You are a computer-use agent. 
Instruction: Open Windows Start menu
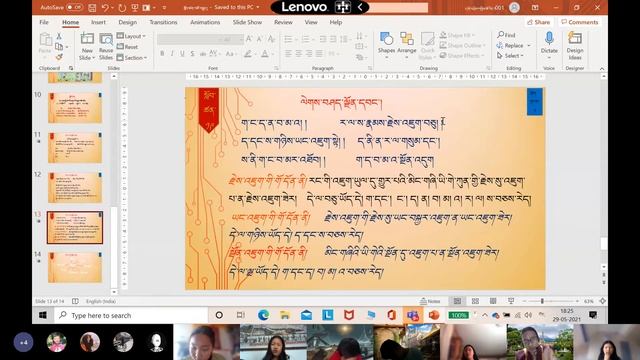point(43,315)
